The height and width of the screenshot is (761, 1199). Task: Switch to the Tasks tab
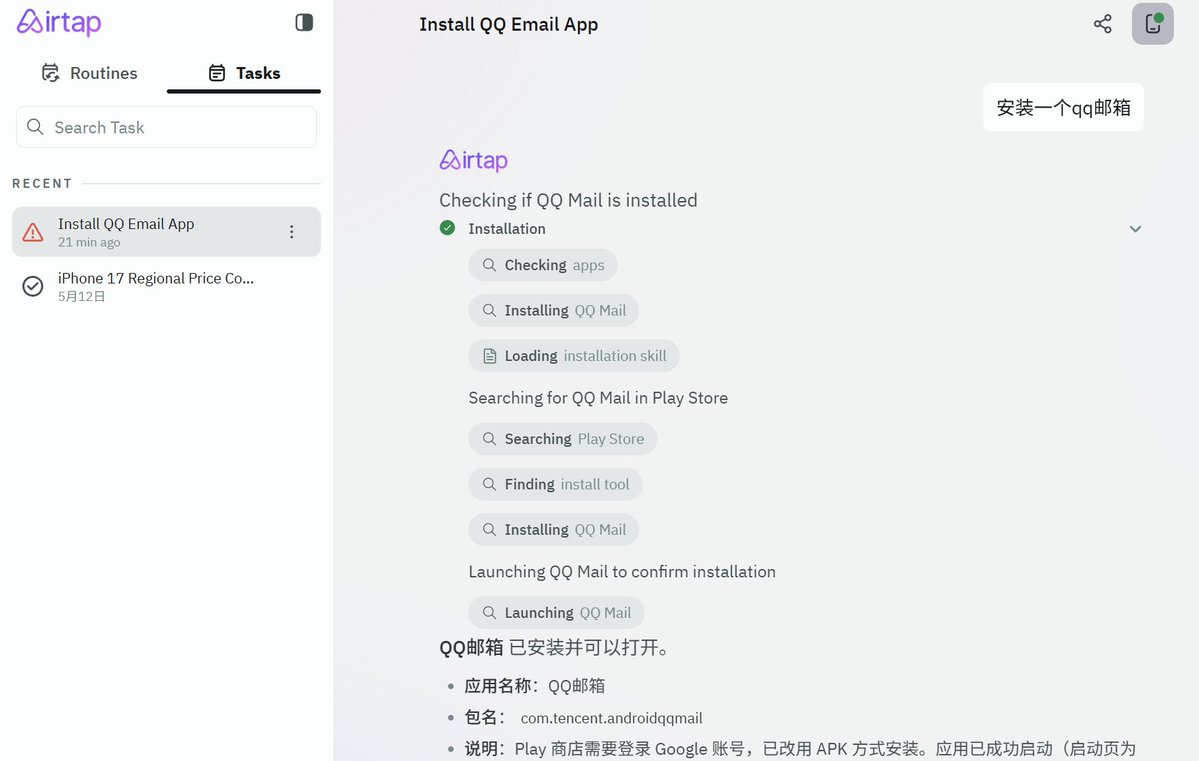(x=244, y=73)
